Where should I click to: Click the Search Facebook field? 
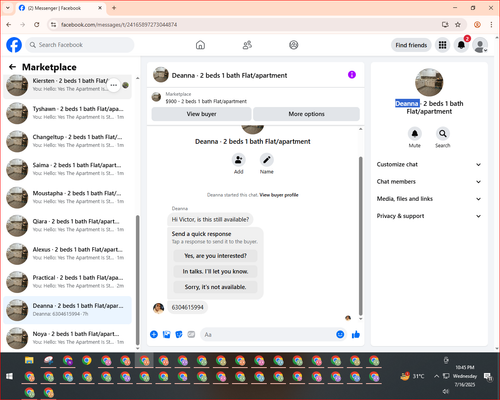coord(80,45)
